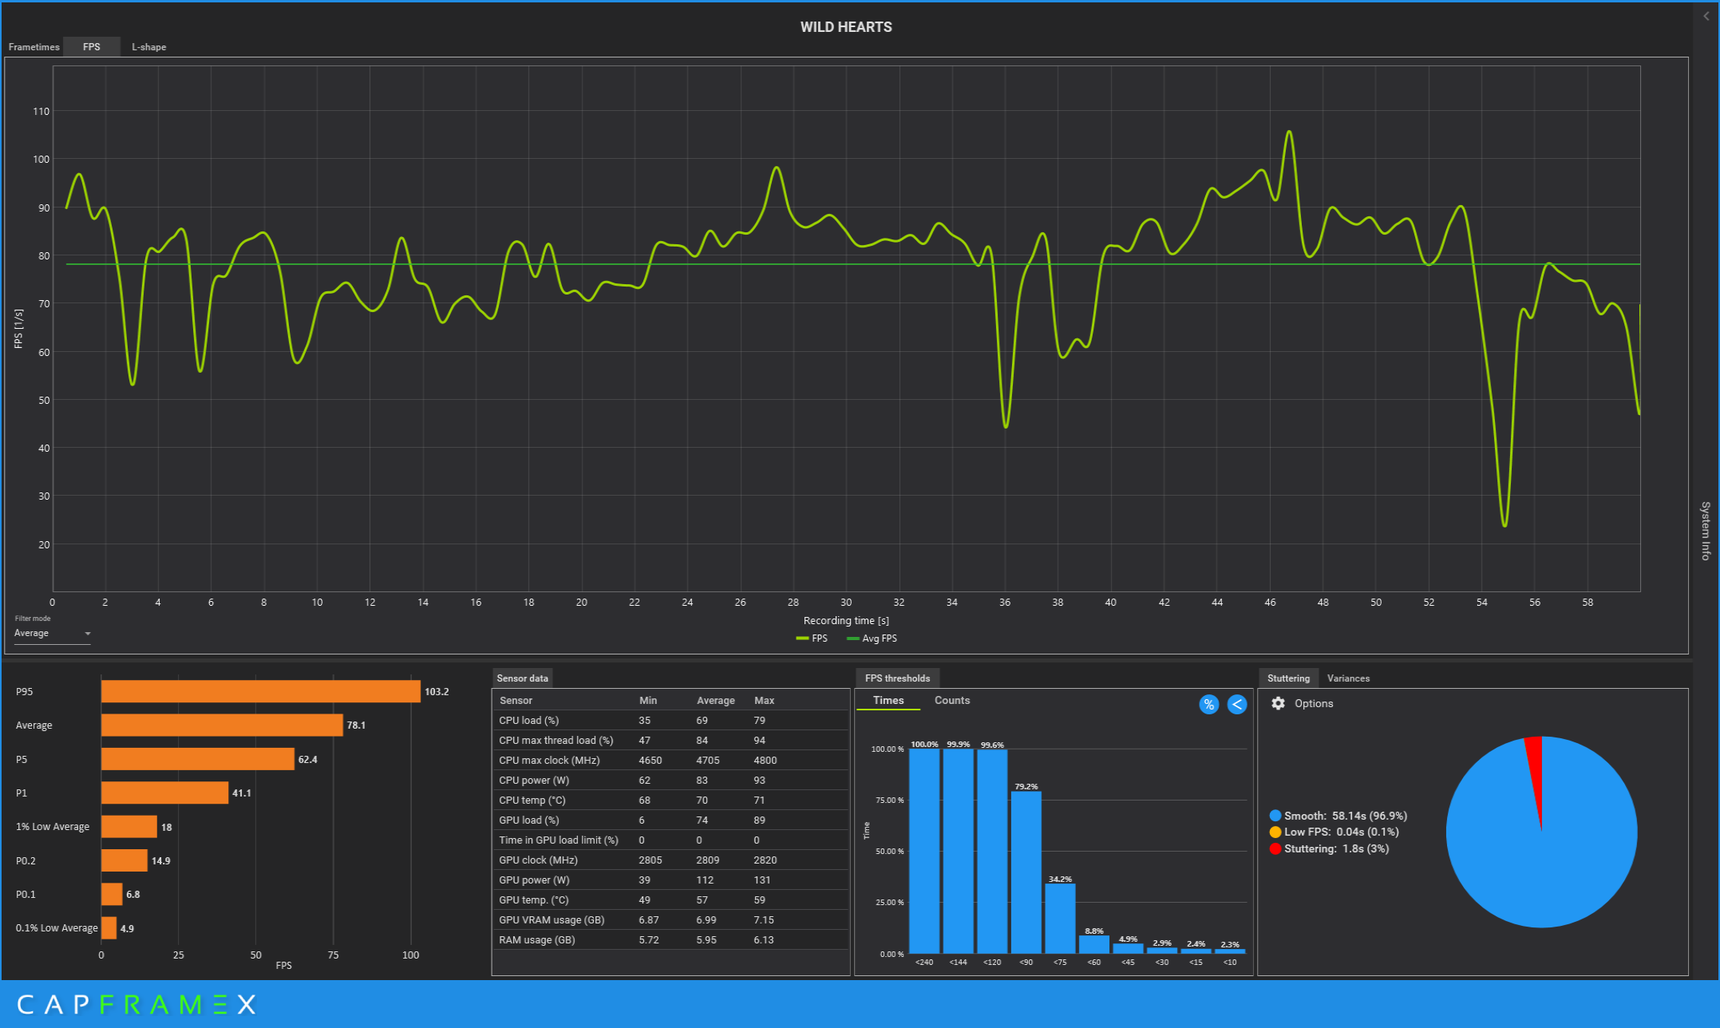Expand the System Info side panel

pos(1705,530)
